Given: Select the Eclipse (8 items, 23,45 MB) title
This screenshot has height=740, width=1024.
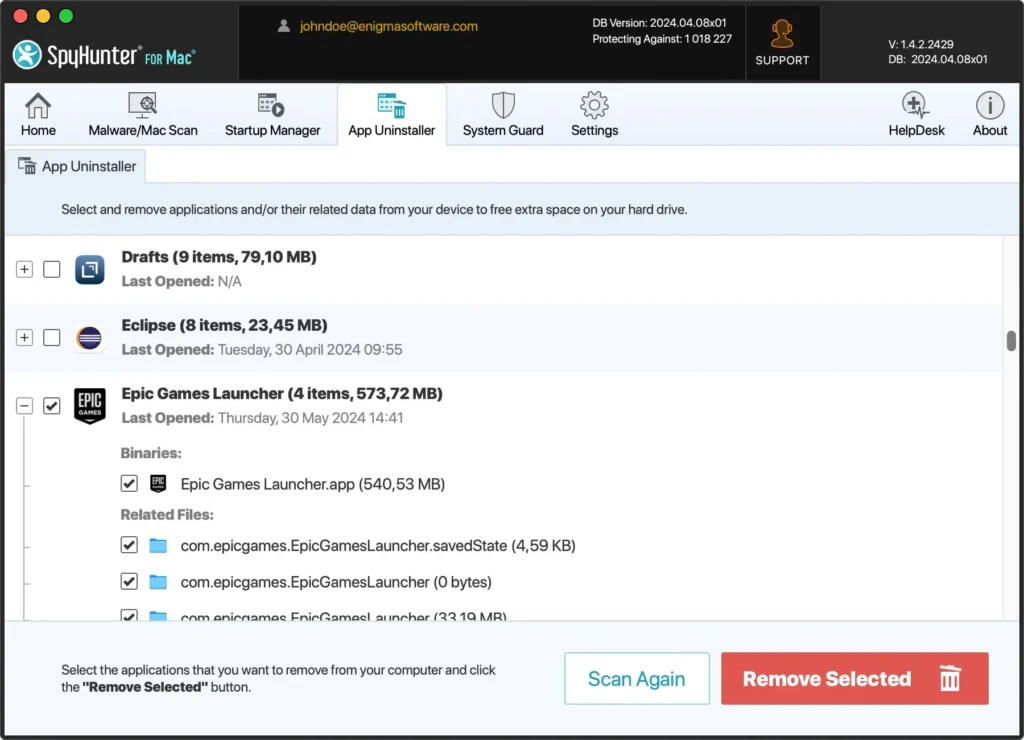Looking at the screenshot, I should coord(224,325).
